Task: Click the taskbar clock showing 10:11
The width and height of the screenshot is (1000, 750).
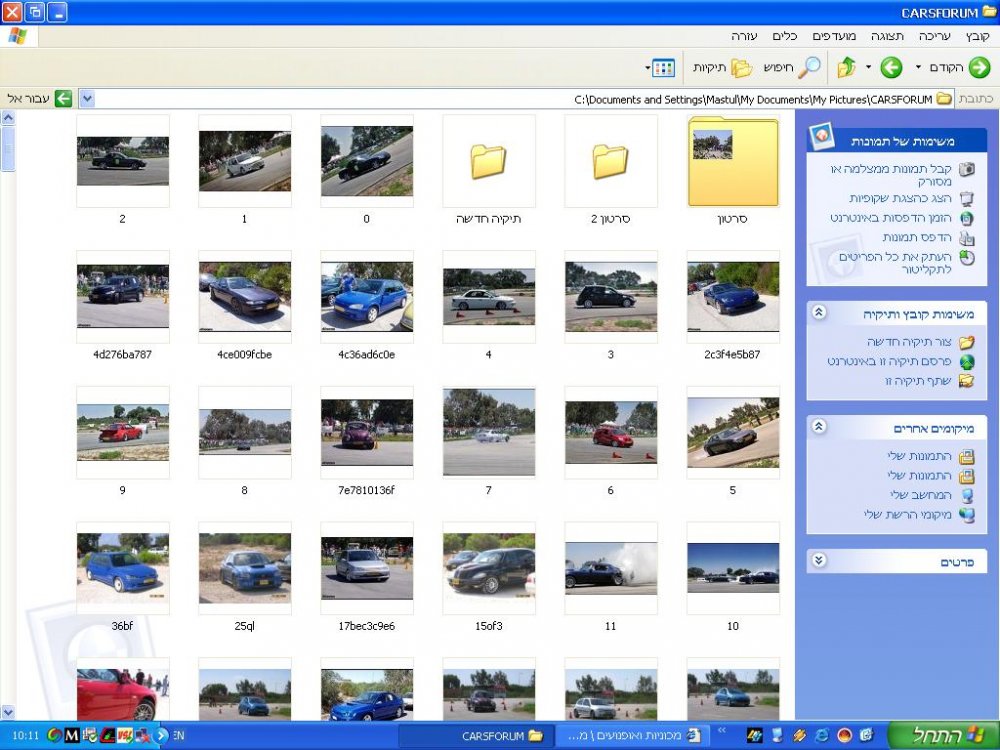Action: (x=26, y=736)
